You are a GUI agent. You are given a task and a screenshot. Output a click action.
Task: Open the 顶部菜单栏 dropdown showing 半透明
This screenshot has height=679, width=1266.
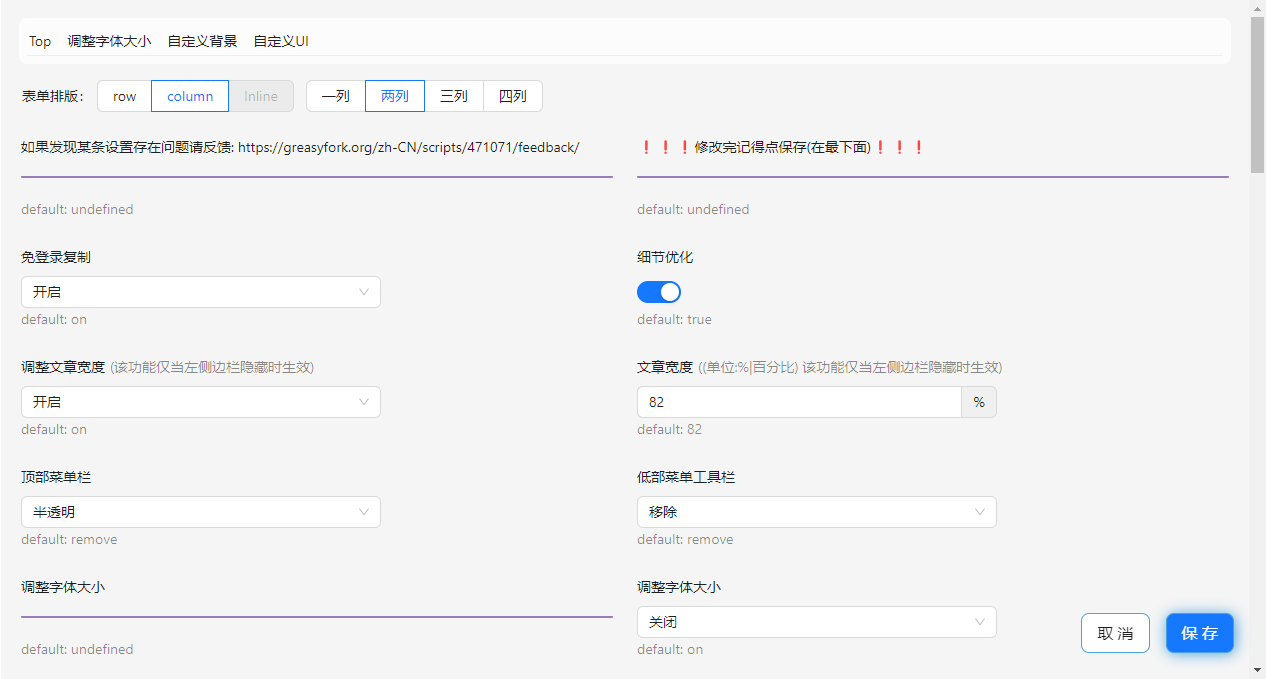200,511
